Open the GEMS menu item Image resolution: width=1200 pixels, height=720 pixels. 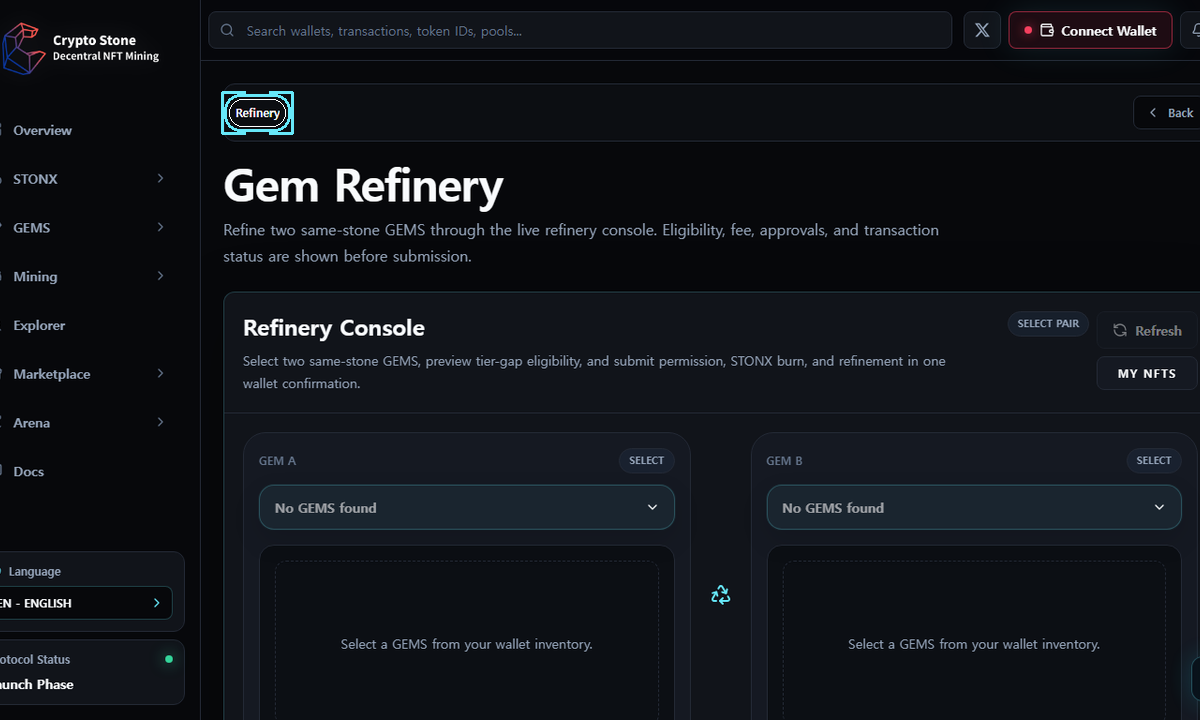(x=32, y=228)
